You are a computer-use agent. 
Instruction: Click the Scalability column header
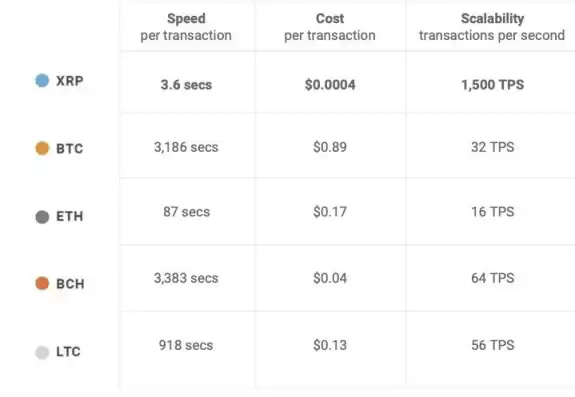[x=492, y=27]
